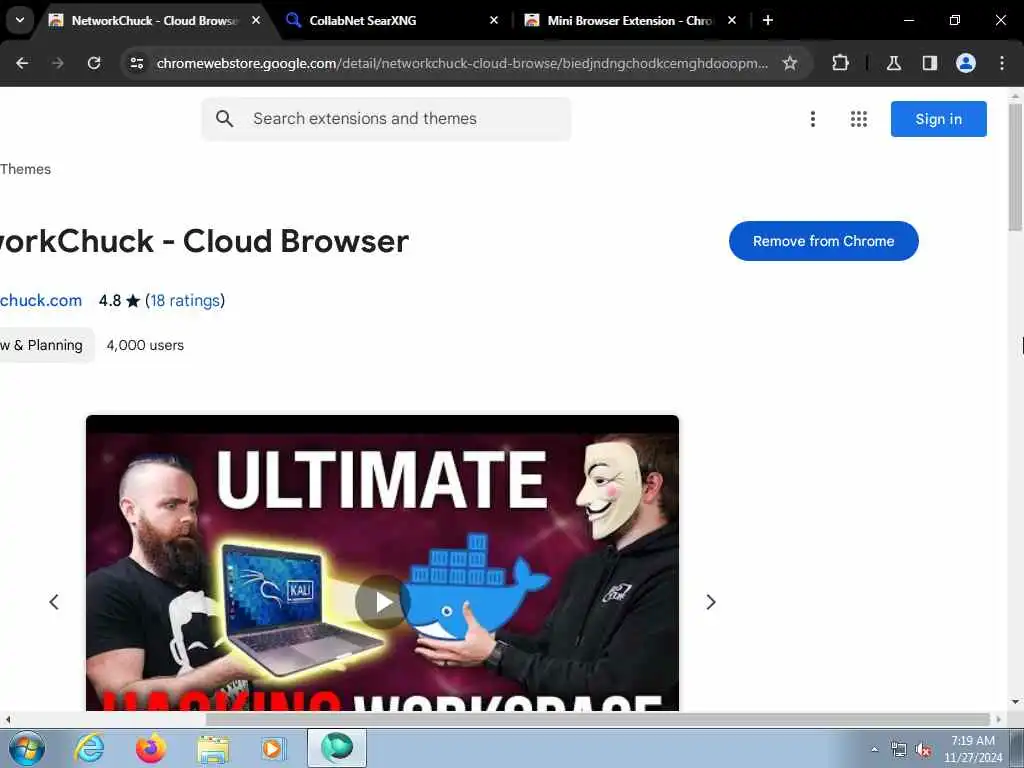Viewport: 1024px width, 768px height.
Task: Close the NetworkChuck - Cloud Browser tab
Action: pyautogui.click(x=256, y=20)
